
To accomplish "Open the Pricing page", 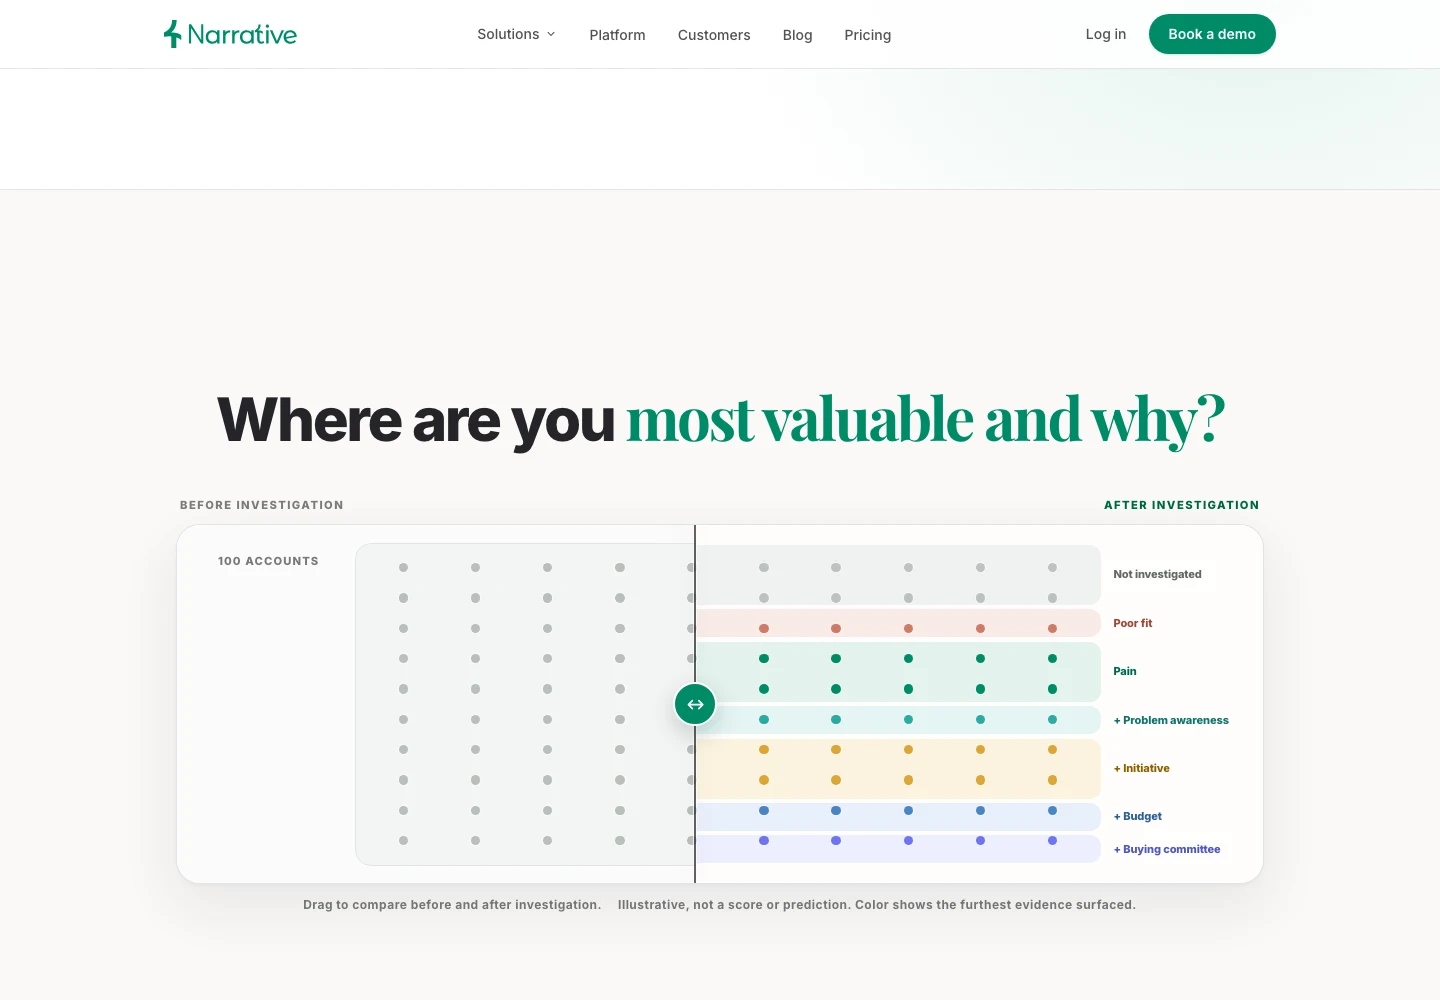I will click(x=867, y=35).
